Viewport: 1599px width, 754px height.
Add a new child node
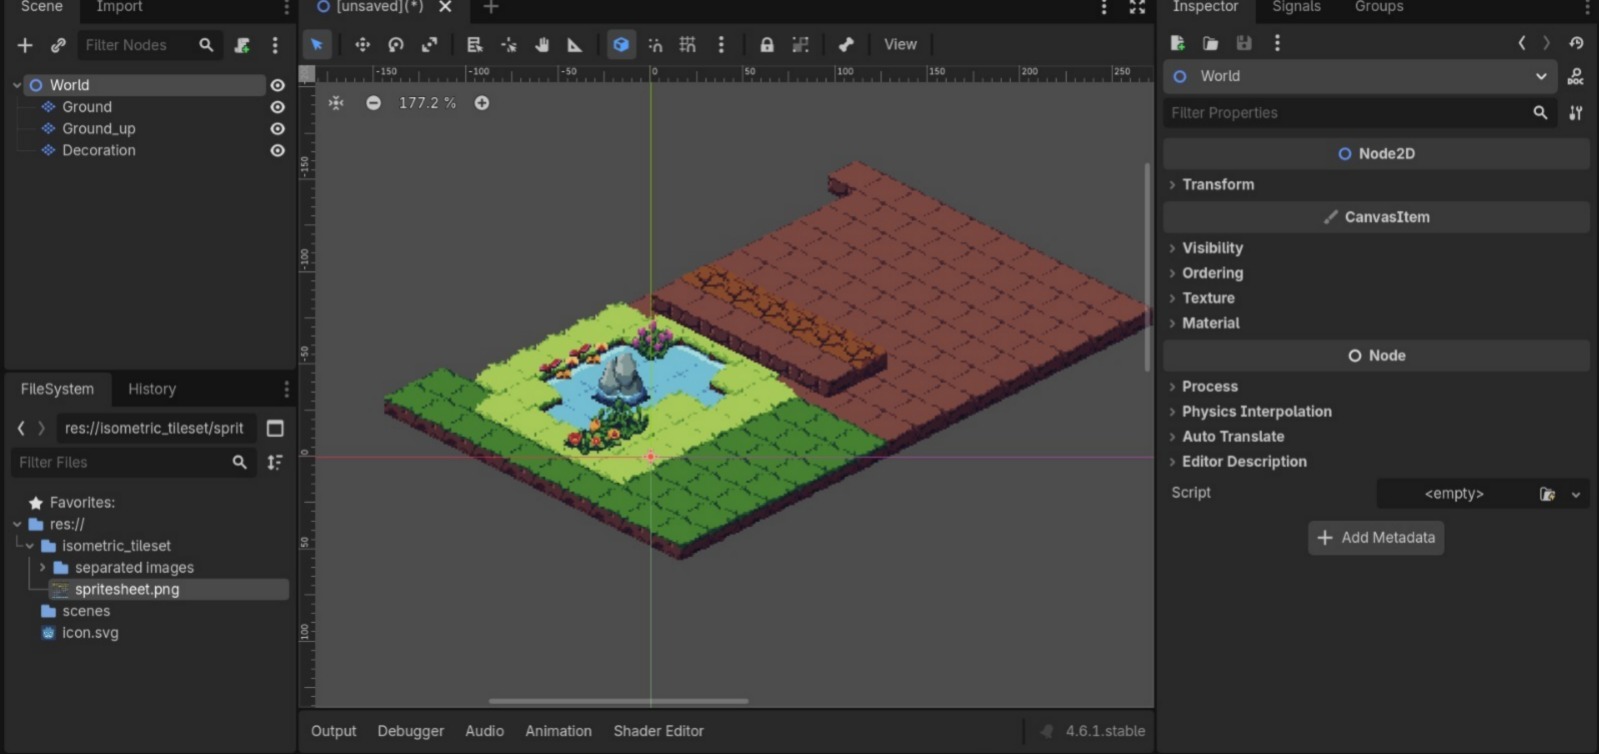coord(25,45)
